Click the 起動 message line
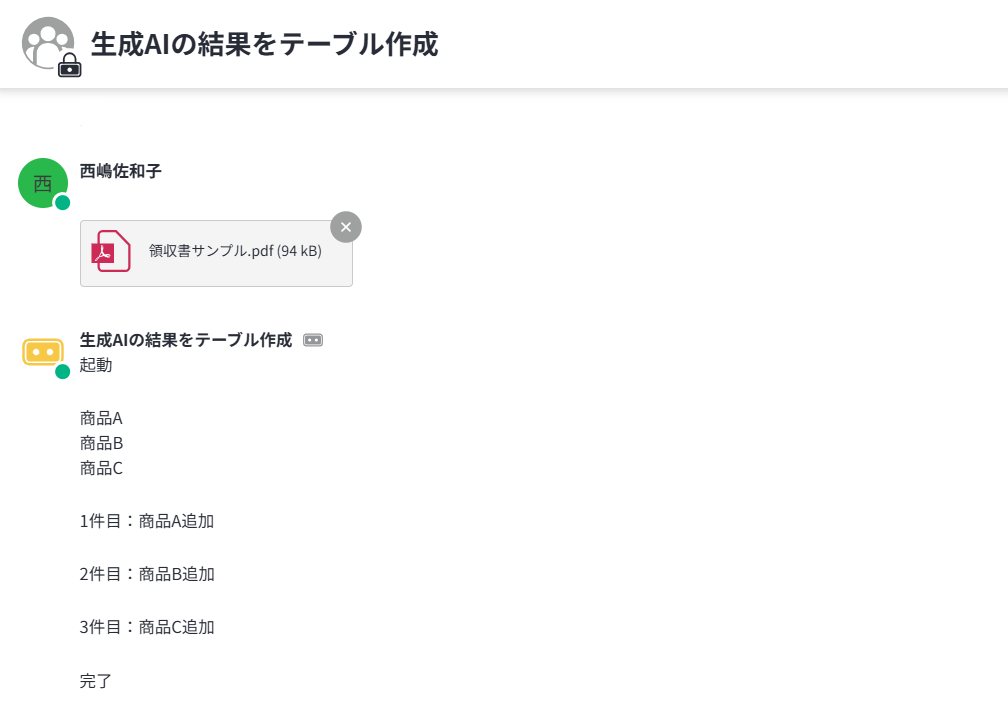 [x=96, y=365]
